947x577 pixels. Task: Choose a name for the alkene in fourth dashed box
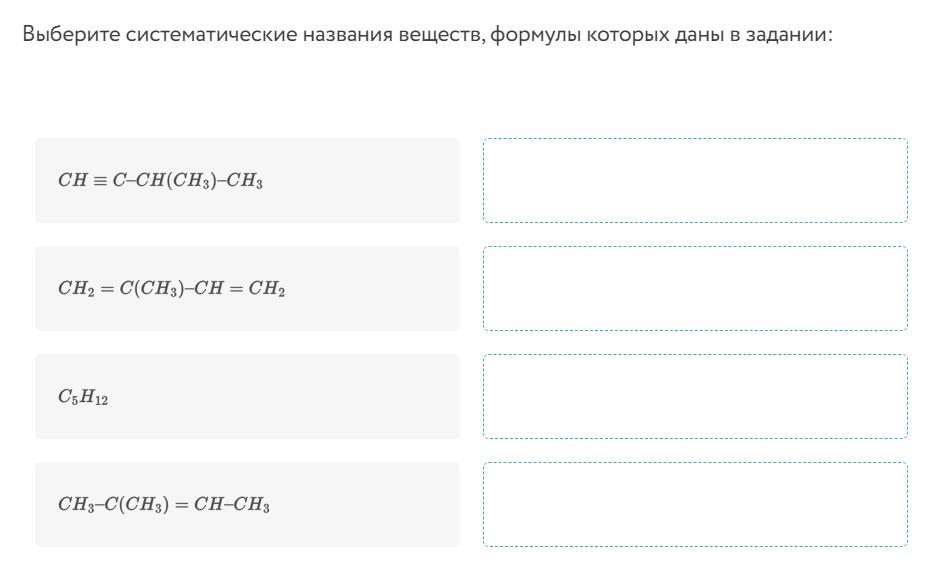[x=695, y=504]
